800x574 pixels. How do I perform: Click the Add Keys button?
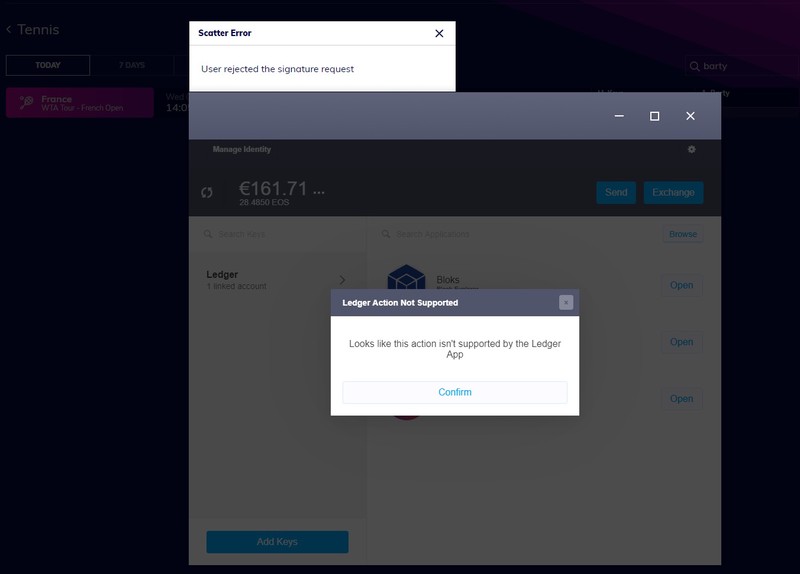coord(277,542)
